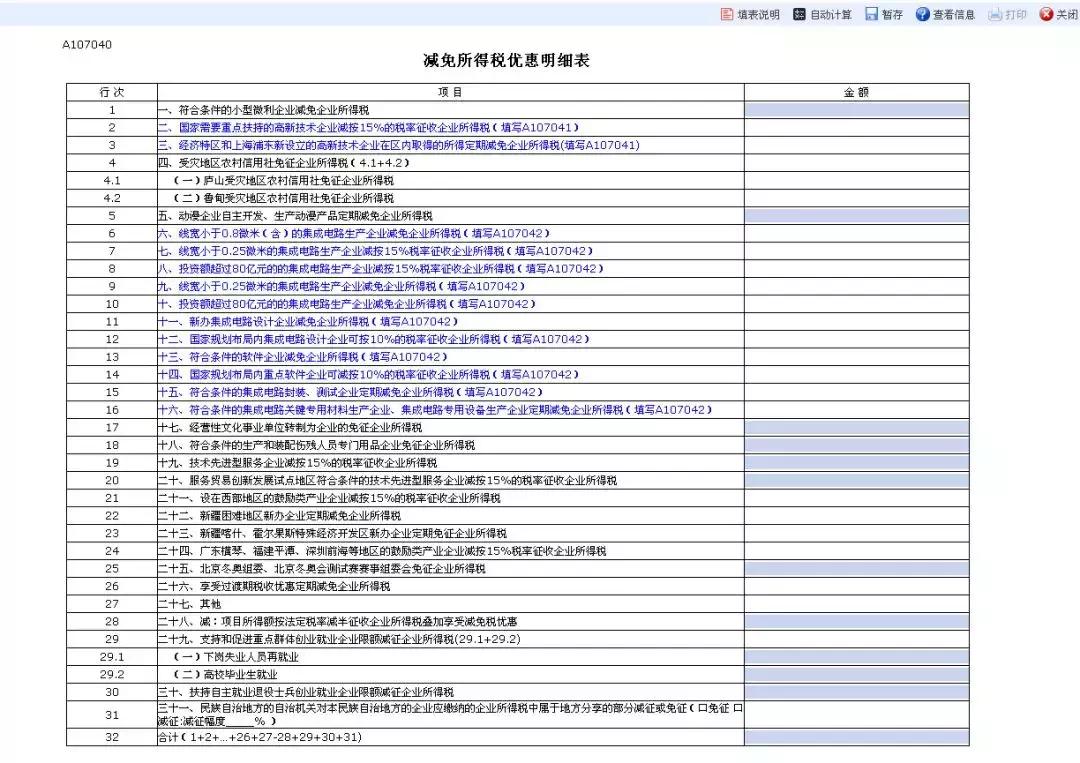
Task: Open the 填表说明 form instructions icon
Action: click(724, 14)
